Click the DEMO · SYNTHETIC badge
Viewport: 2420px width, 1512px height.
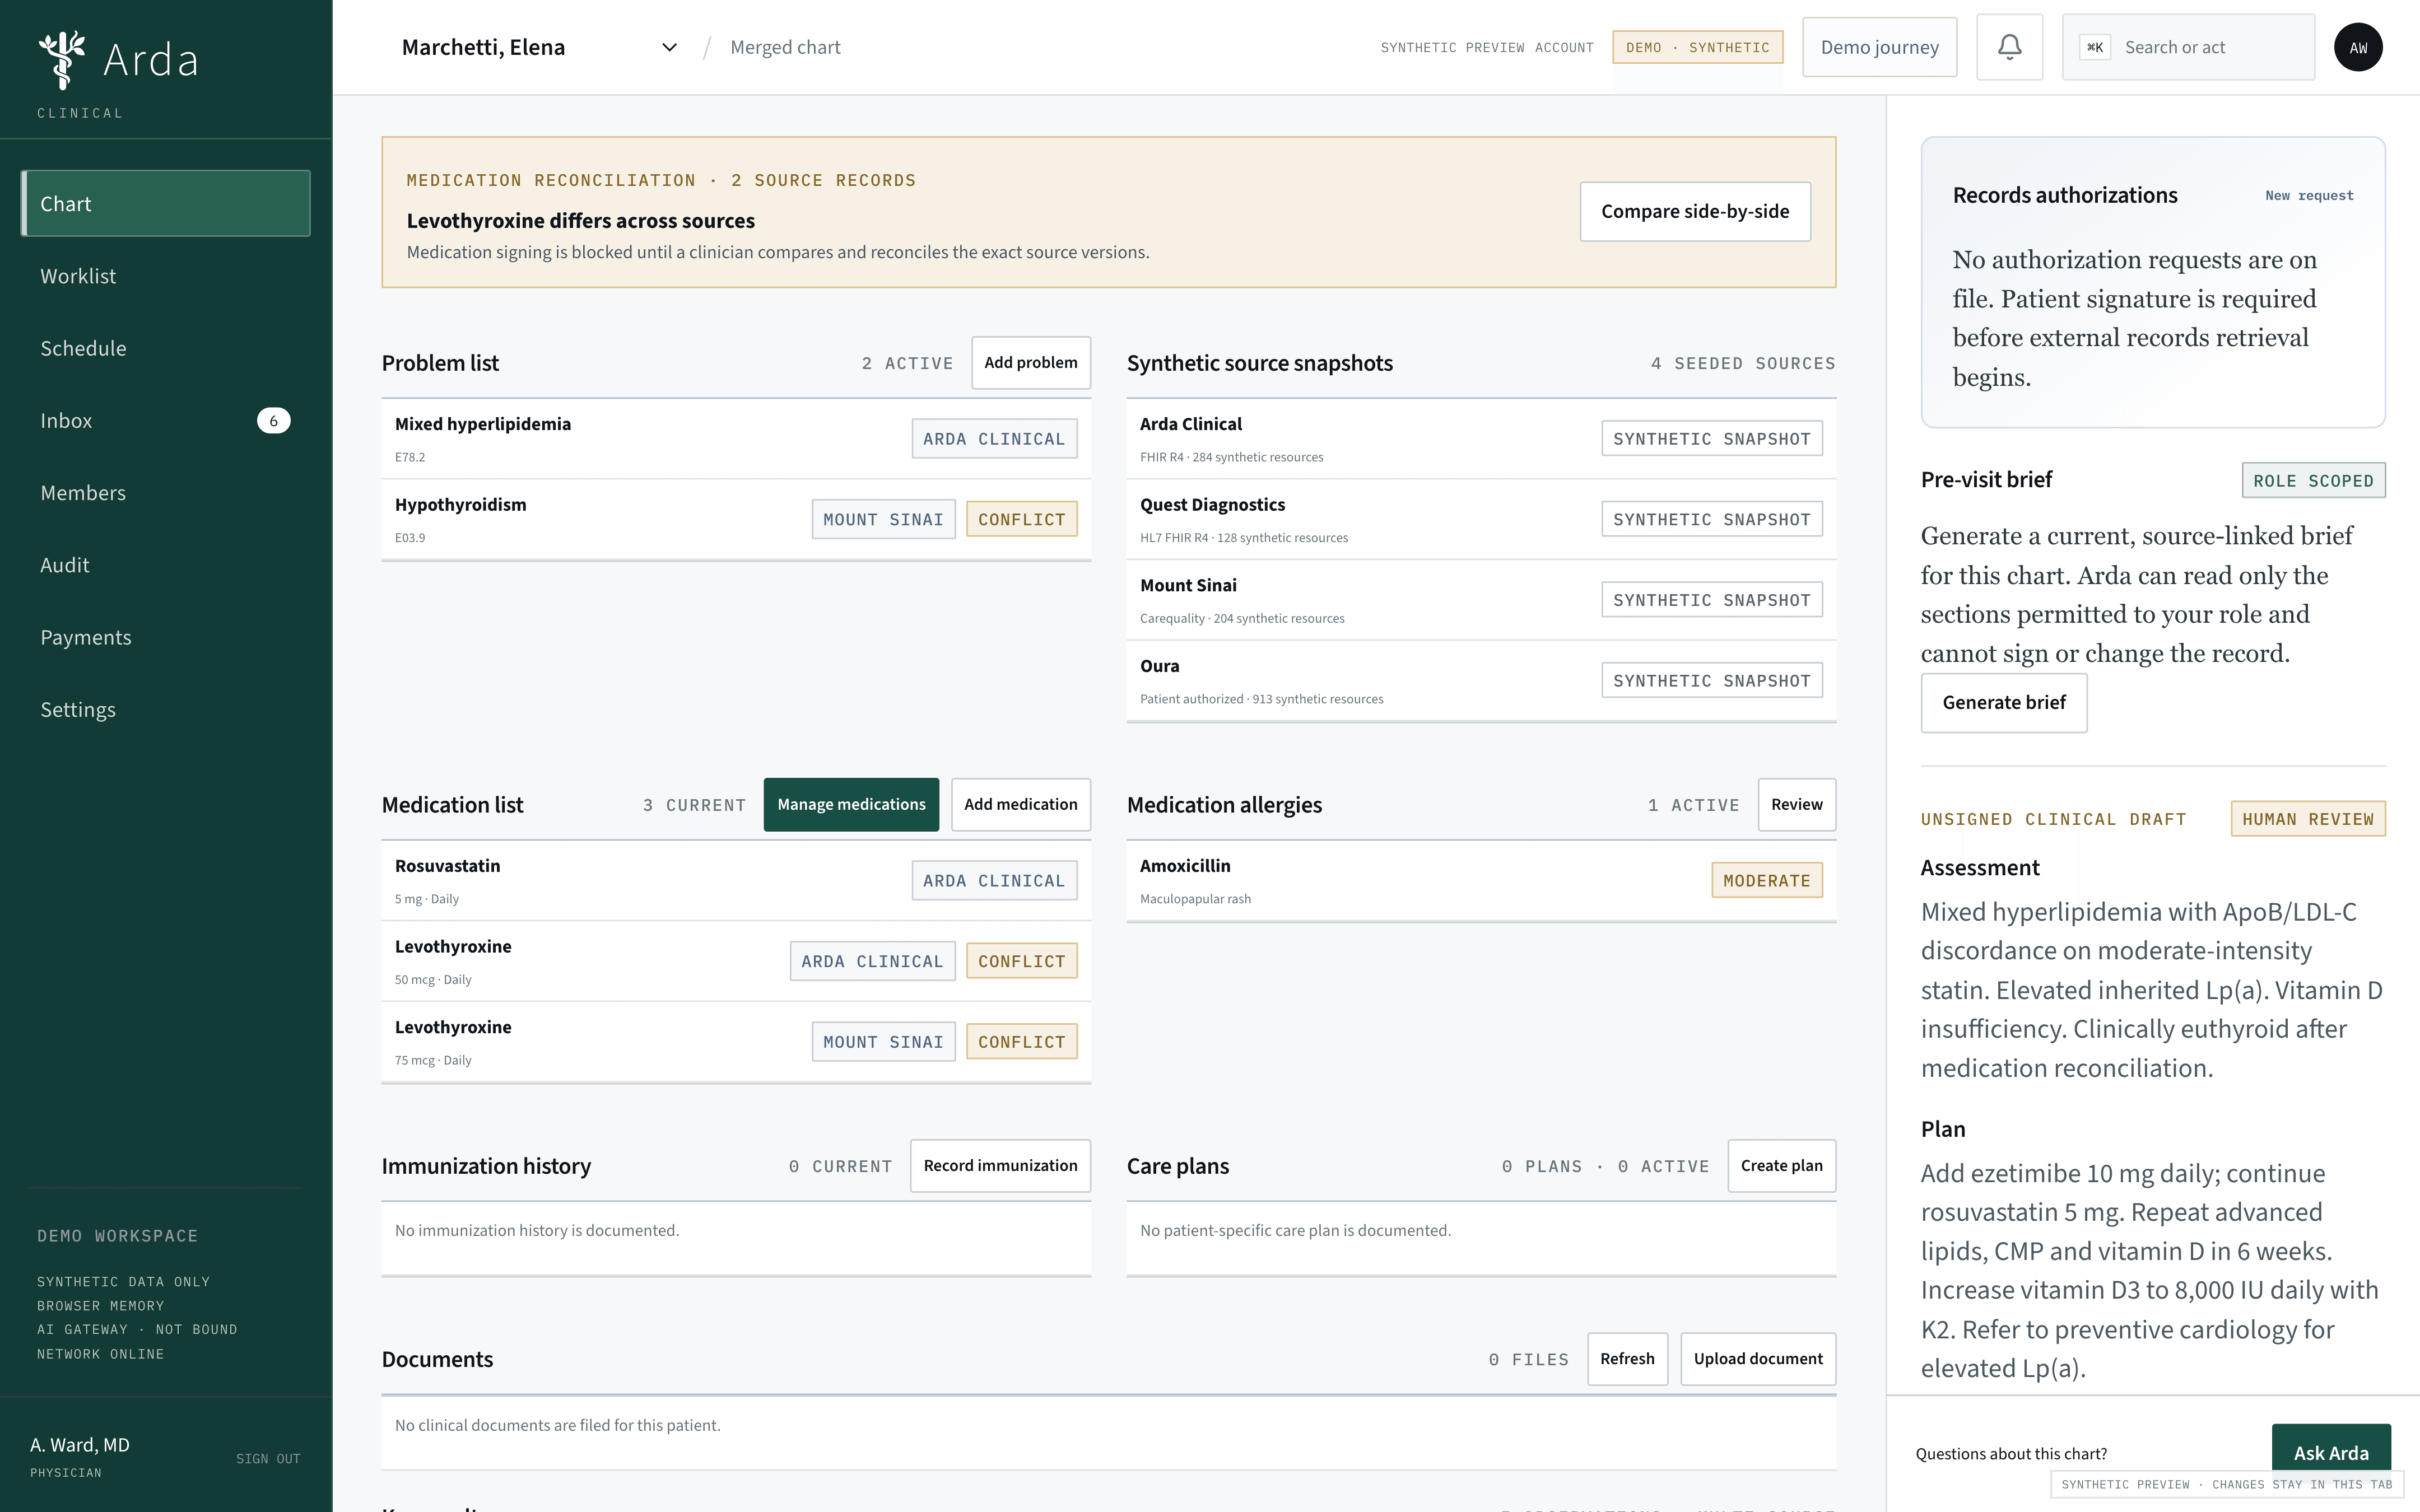coord(1697,47)
